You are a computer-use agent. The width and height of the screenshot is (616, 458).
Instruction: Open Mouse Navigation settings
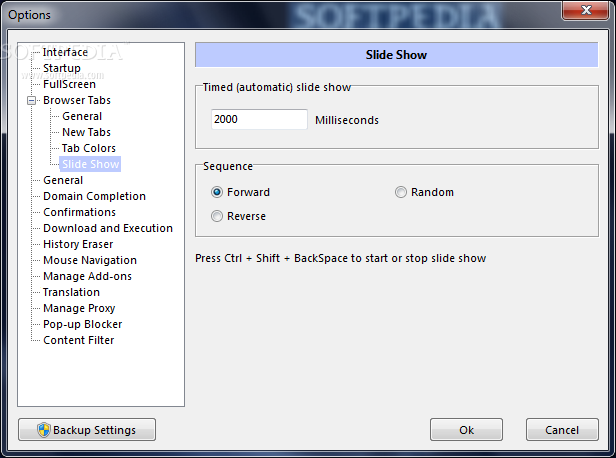[x=90, y=260]
